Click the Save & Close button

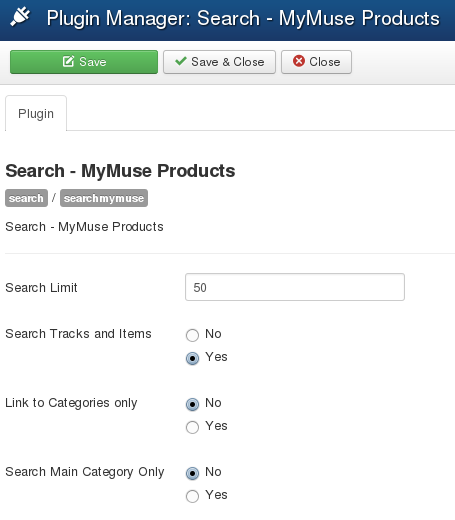219,62
